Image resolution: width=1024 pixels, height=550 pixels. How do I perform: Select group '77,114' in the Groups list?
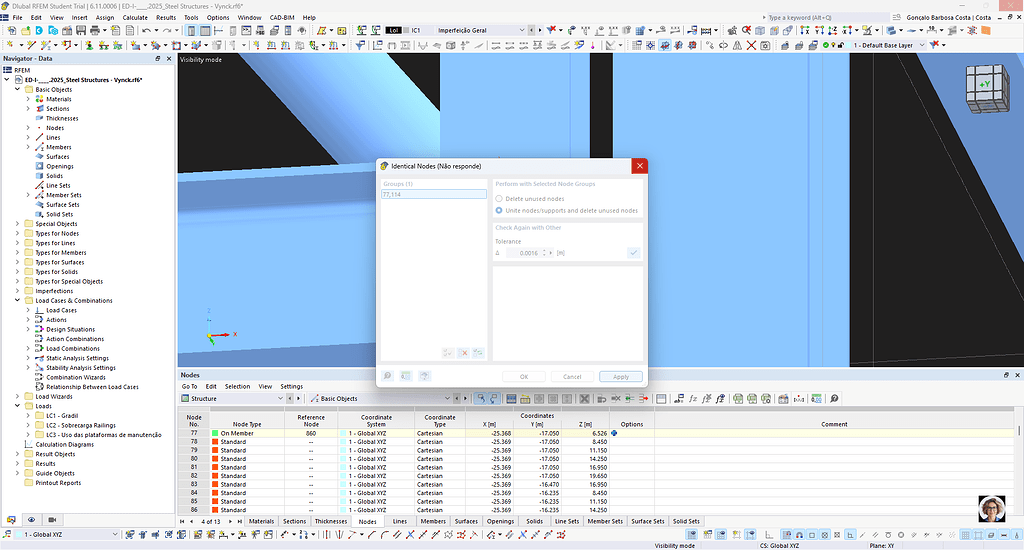pos(434,194)
